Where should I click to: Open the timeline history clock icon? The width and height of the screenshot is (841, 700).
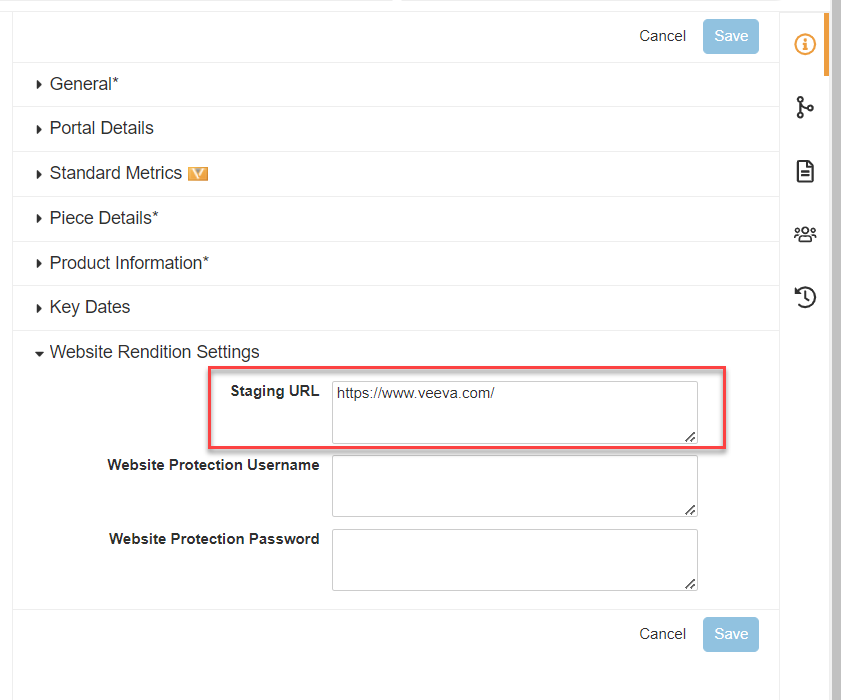tap(805, 296)
